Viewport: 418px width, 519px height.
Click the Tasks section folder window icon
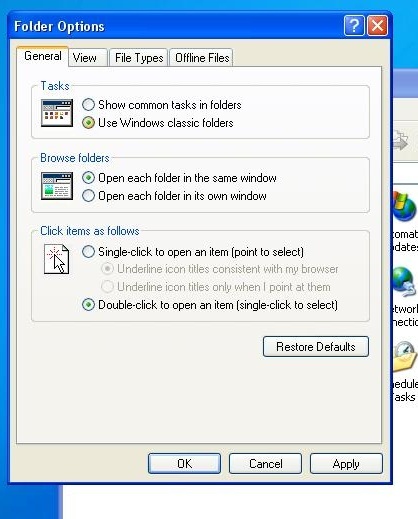[57, 113]
